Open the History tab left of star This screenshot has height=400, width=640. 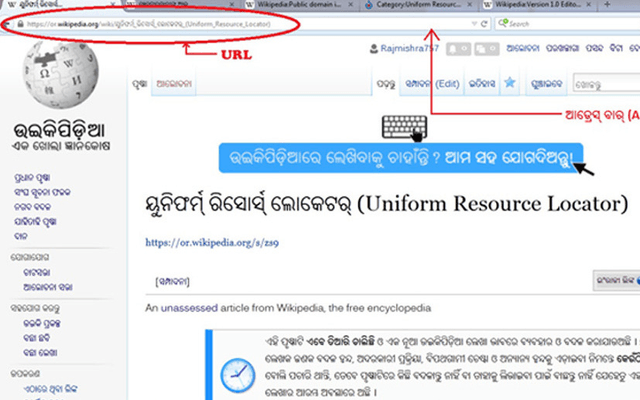tap(482, 84)
